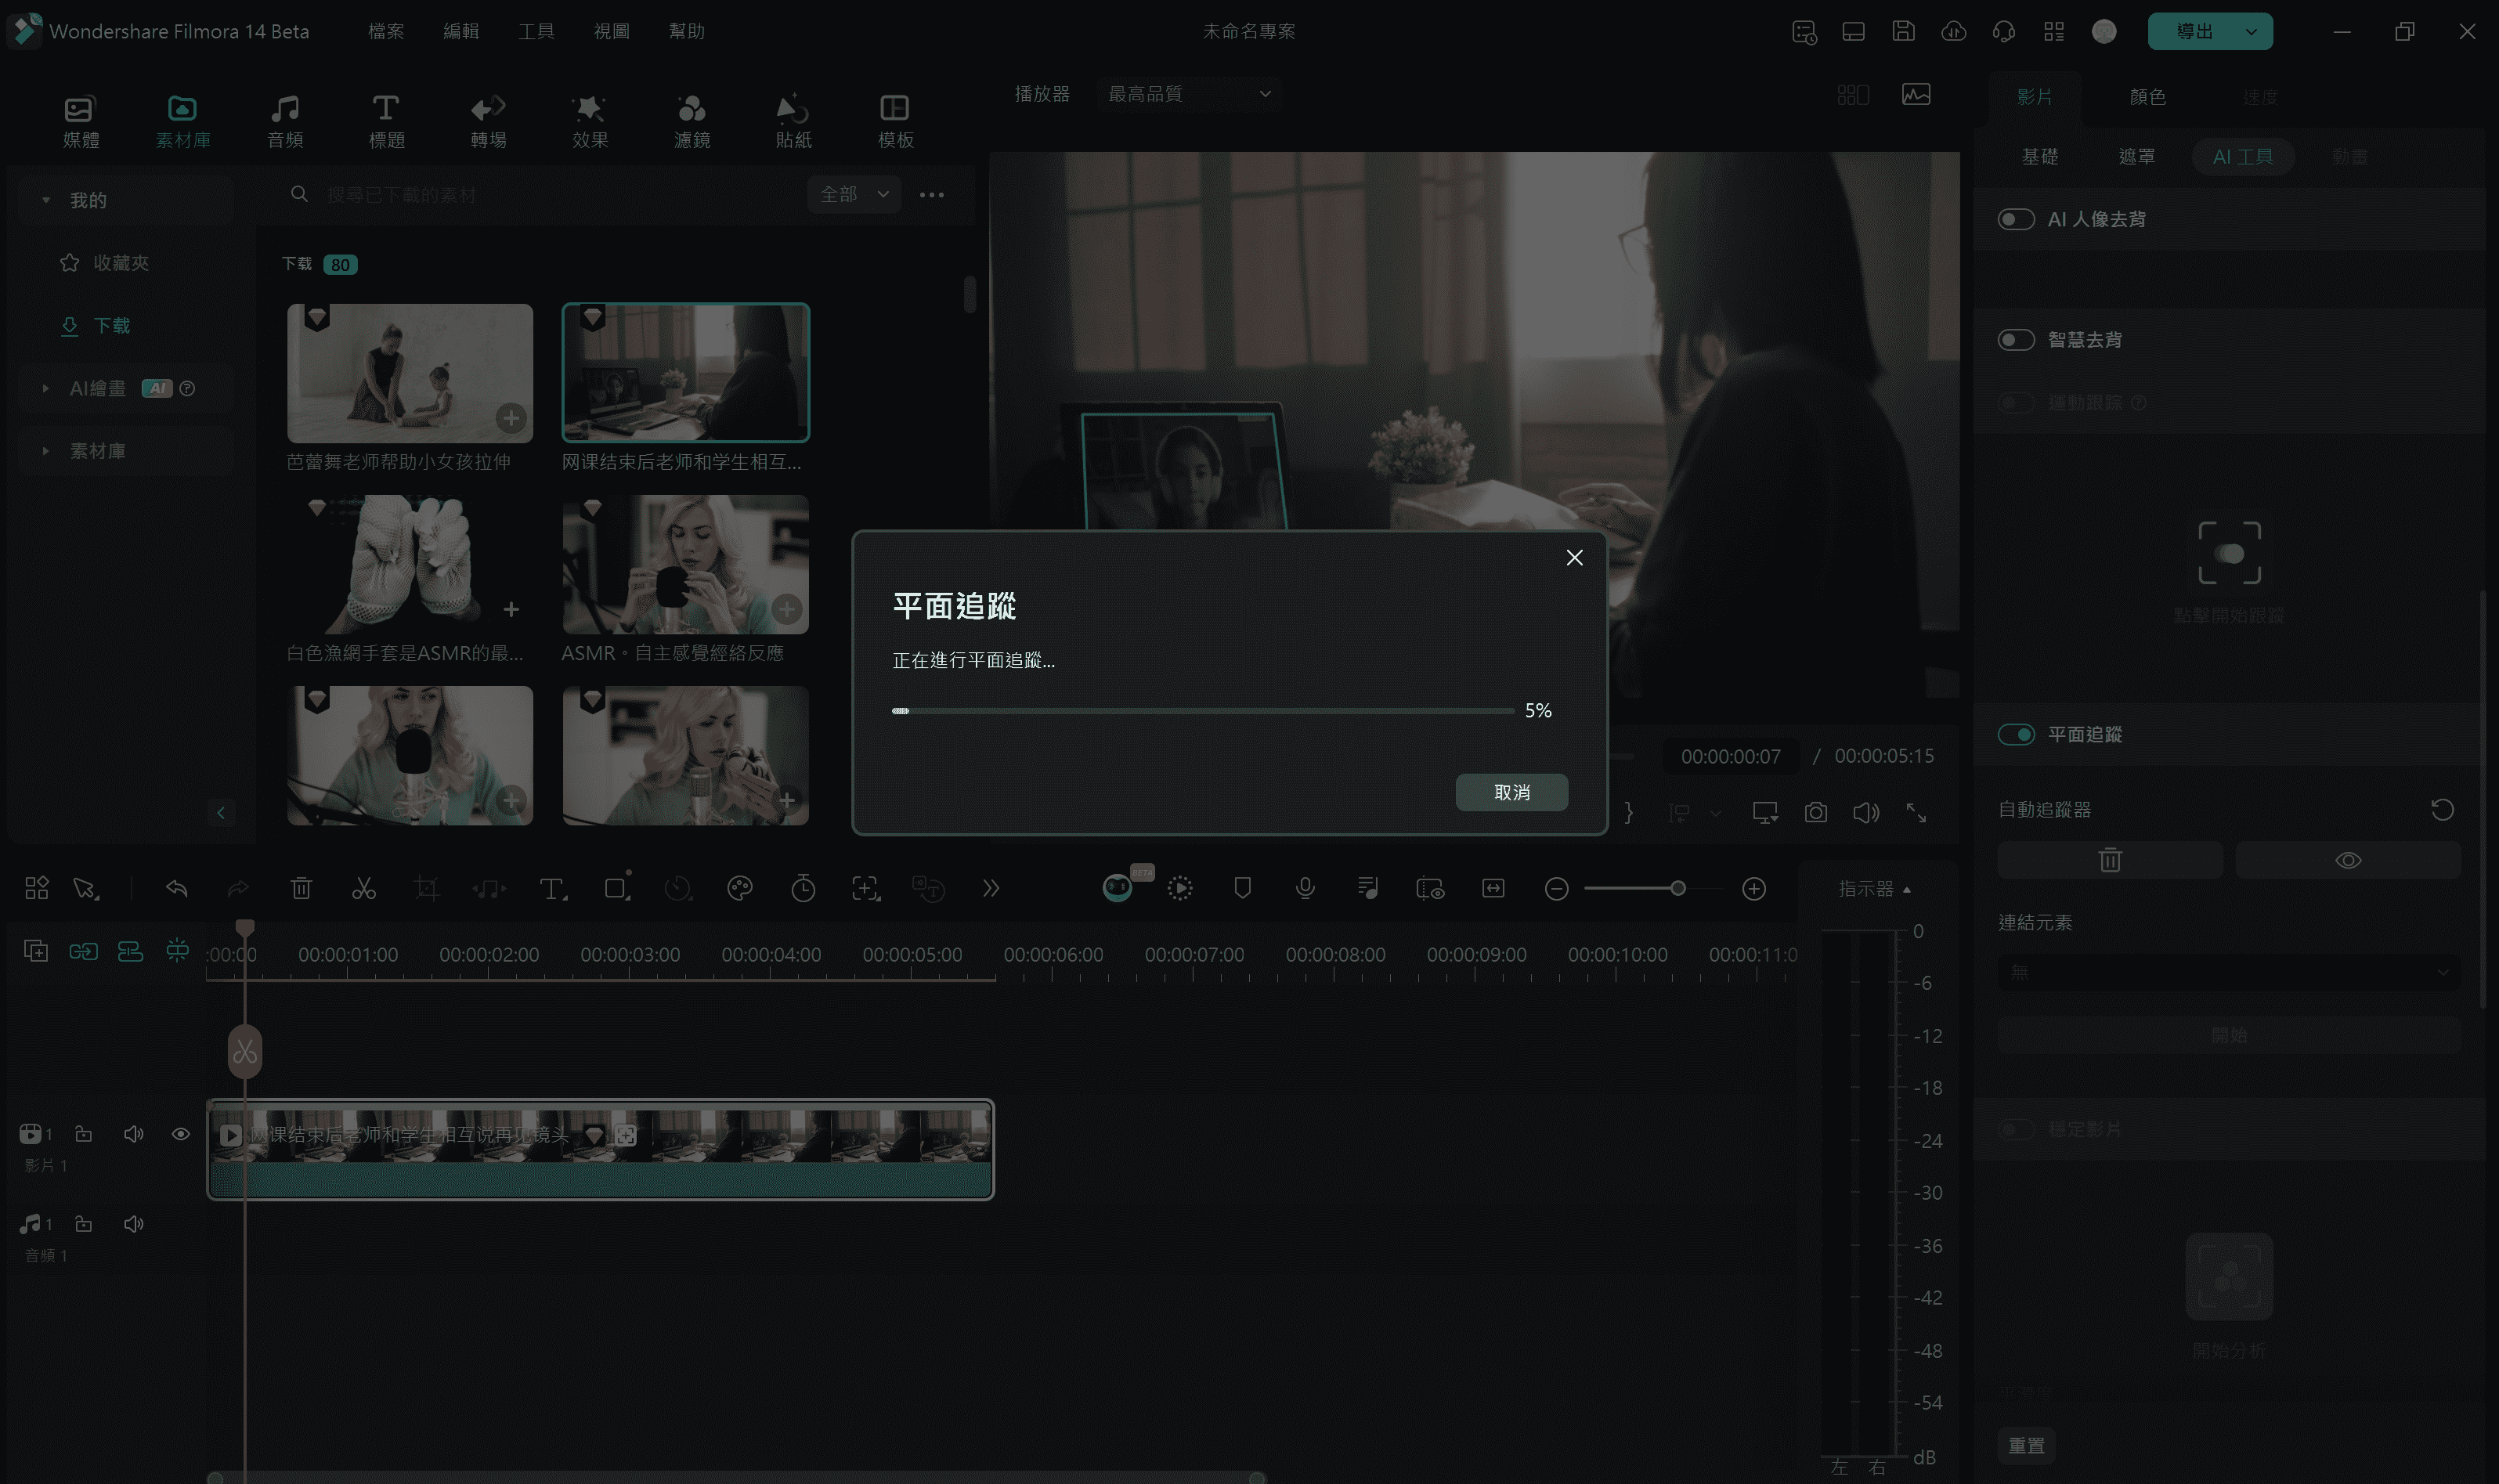Split clip with scissors toolbar icon

(x=364, y=888)
